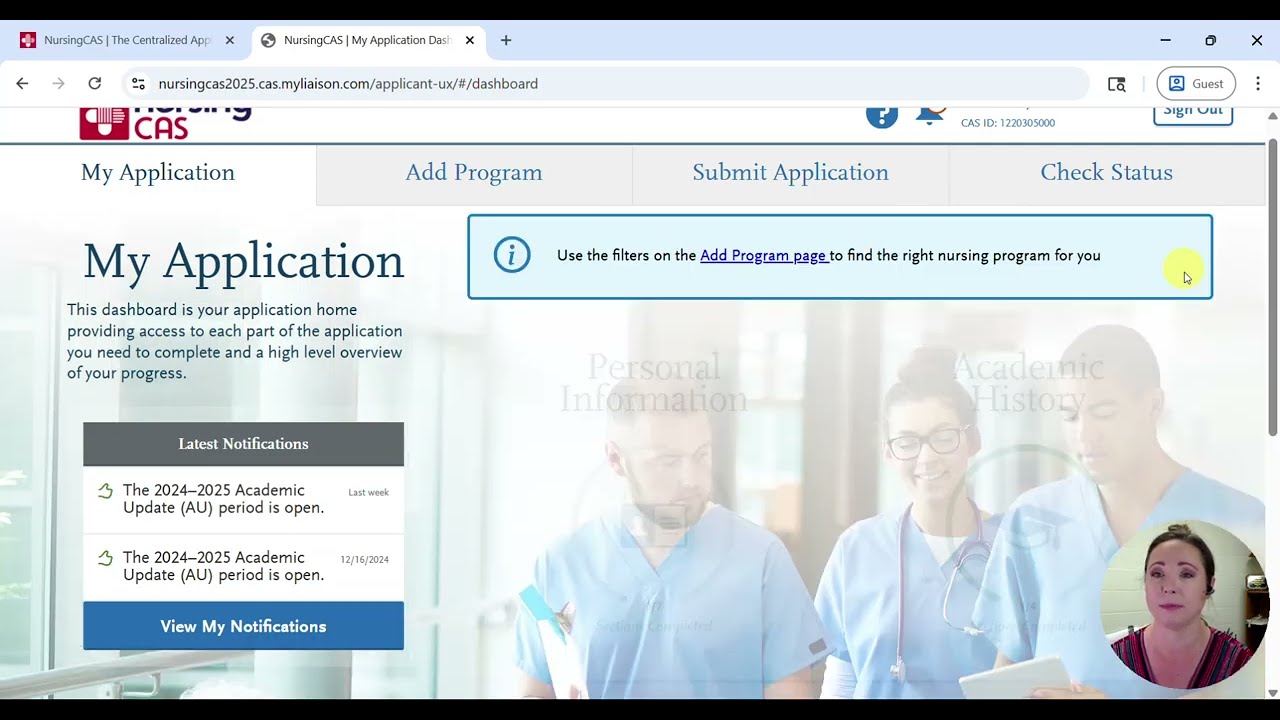
Task: Follow the Add Program page link
Action: tap(763, 255)
